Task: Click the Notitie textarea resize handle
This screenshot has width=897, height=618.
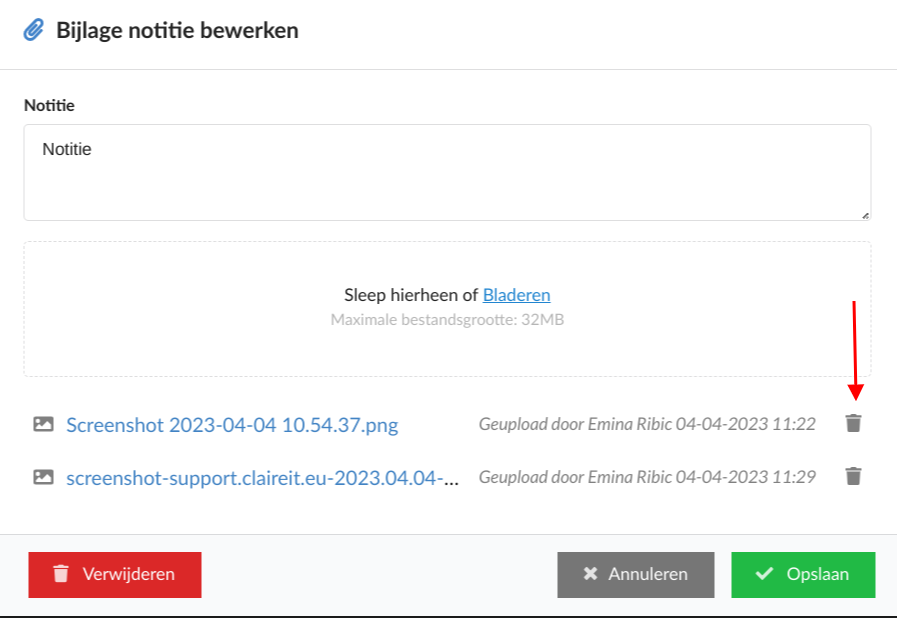Action: point(864,215)
